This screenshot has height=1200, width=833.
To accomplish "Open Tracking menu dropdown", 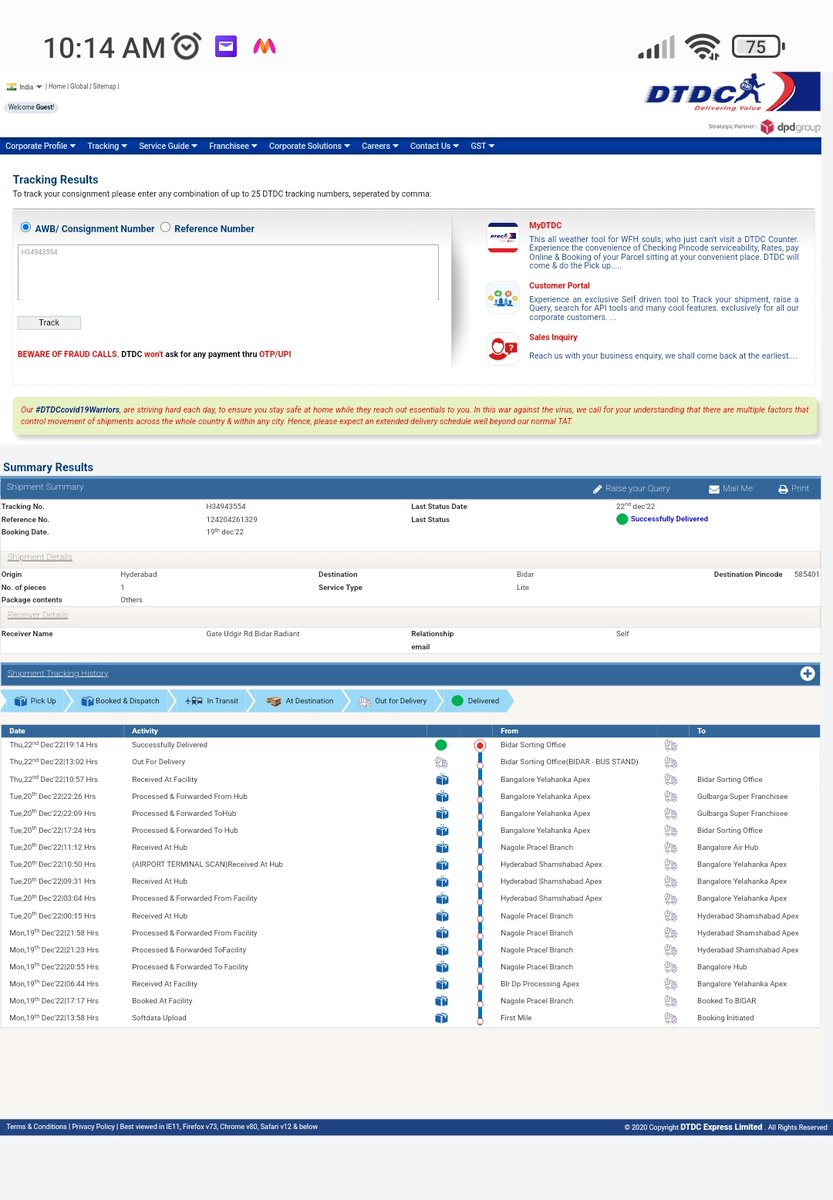I will pos(107,146).
